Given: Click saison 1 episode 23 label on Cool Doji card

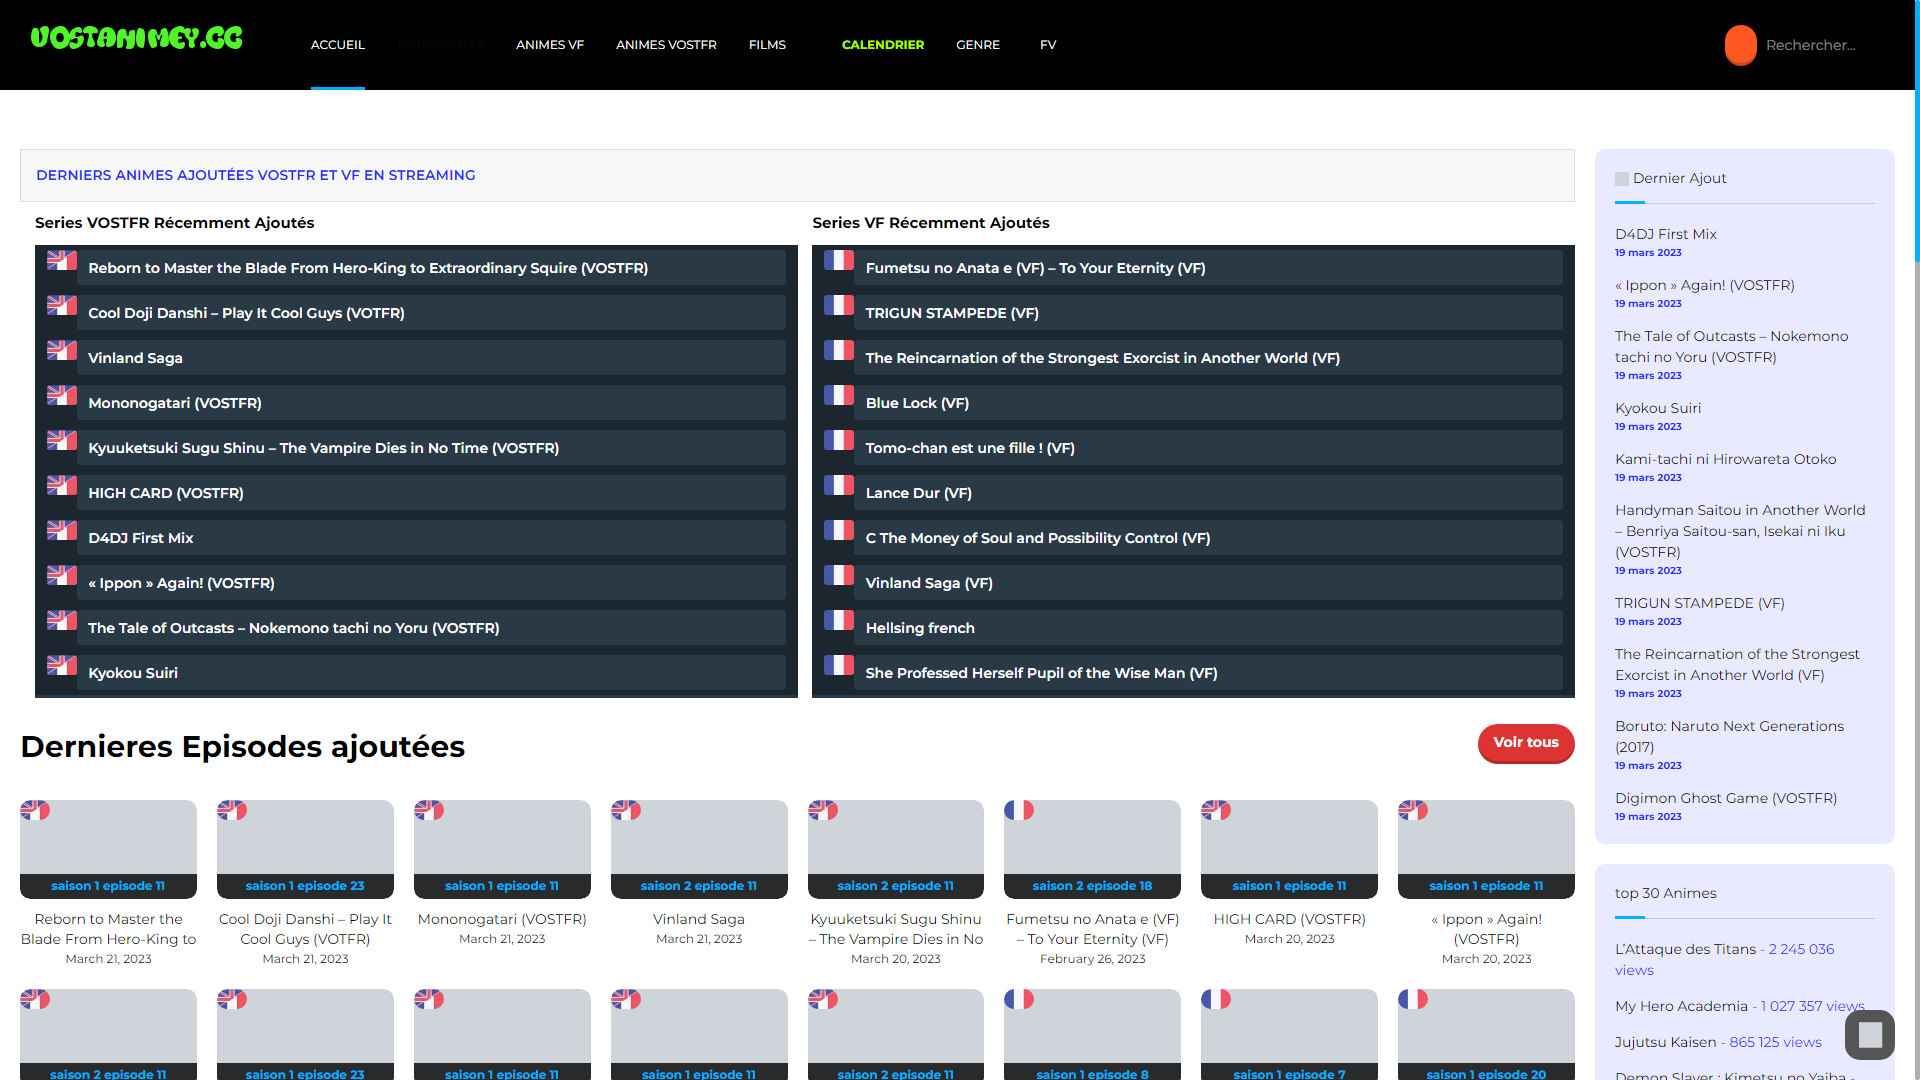Looking at the screenshot, I should [x=305, y=886].
